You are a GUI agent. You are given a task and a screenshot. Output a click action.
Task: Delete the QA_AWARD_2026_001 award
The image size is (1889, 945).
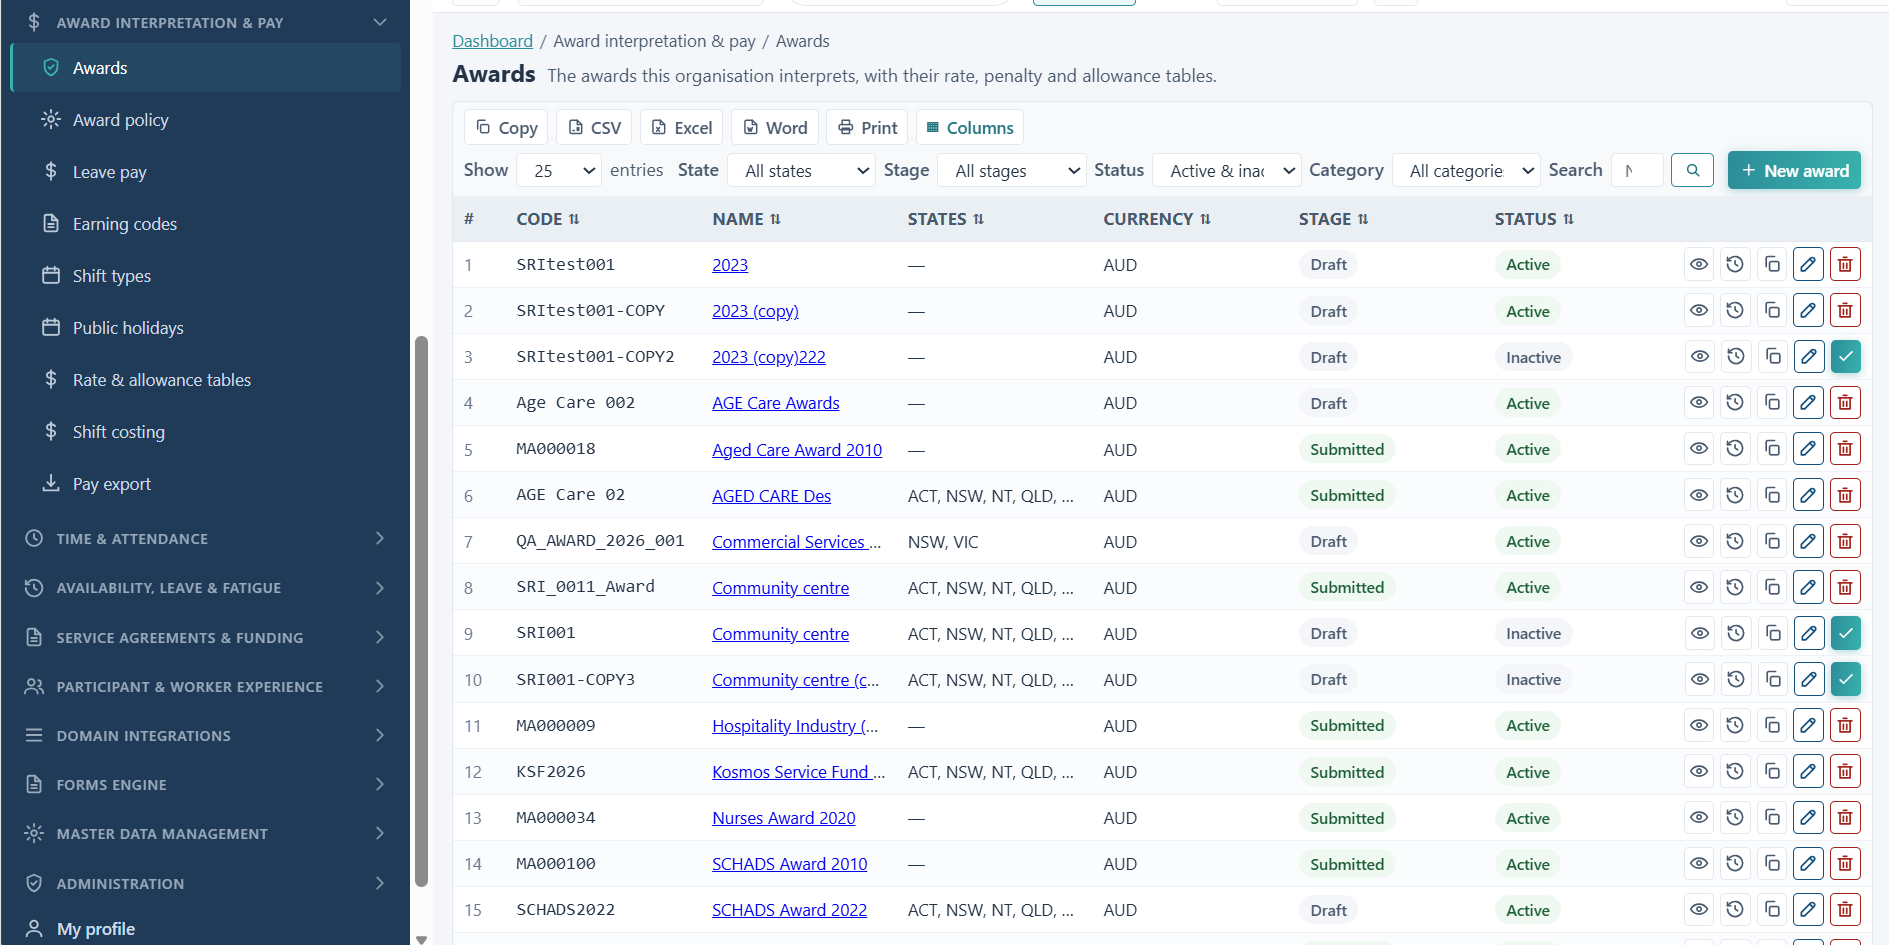tap(1845, 541)
